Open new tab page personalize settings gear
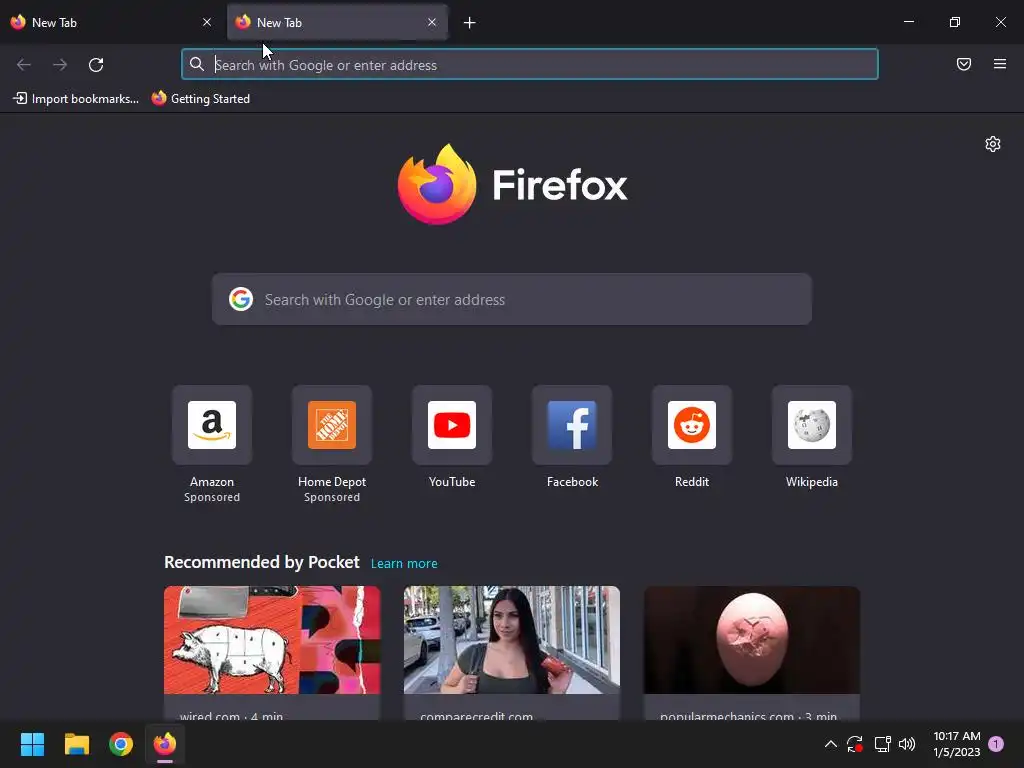Screen dimensions: 1024x768 pos(993,144)
